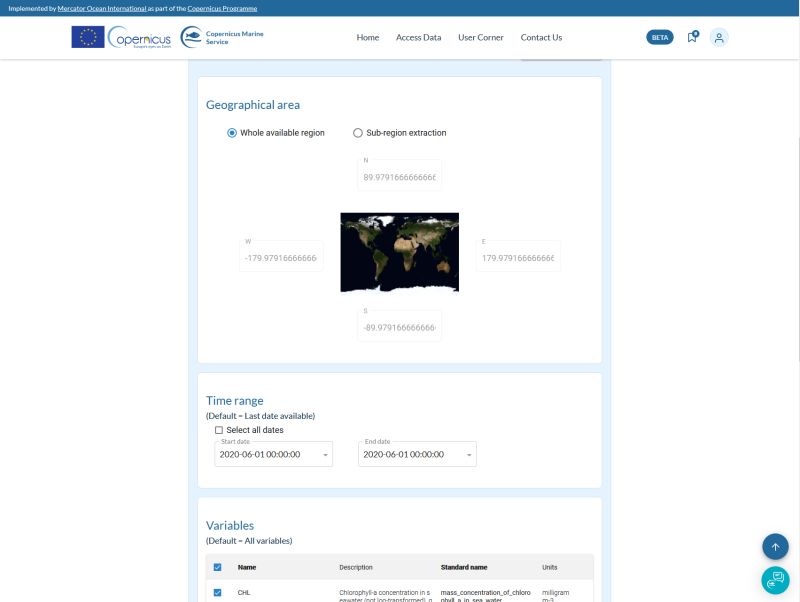The width and height of the screenshot is (800, 602).
Task: Uncheck the CHL variable checkbox
Action: click(218, 591)
